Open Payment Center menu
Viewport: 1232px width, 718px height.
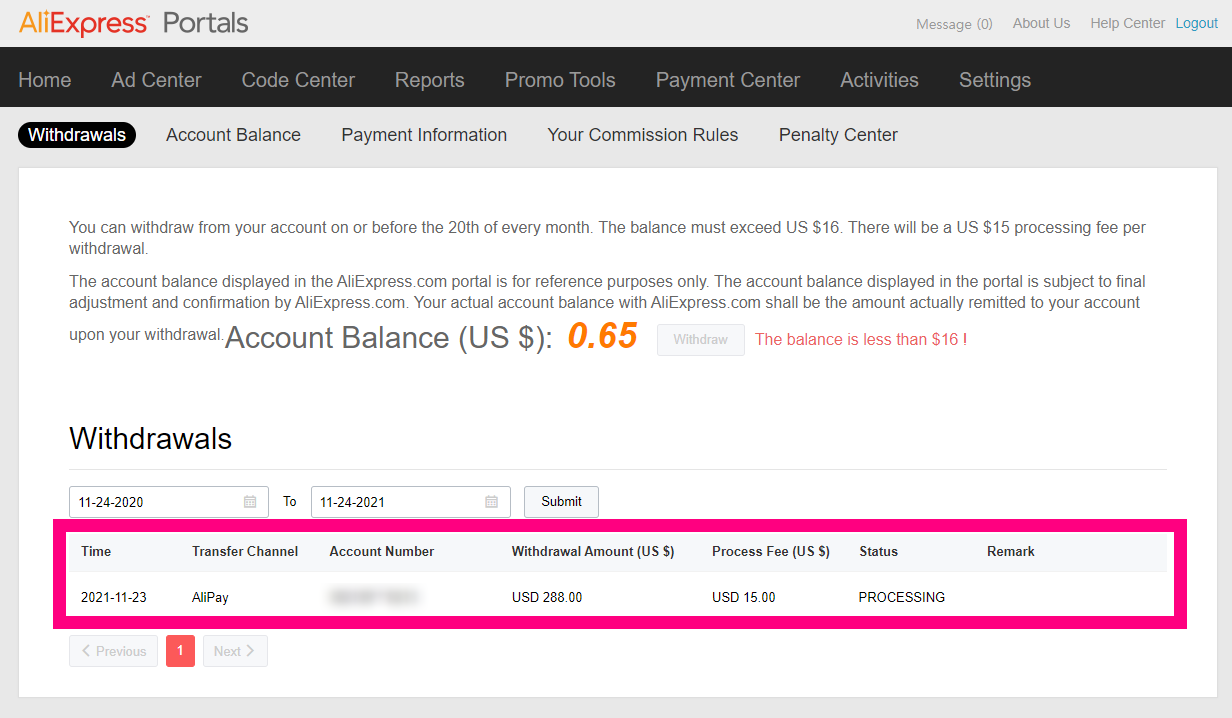point(728,80)
